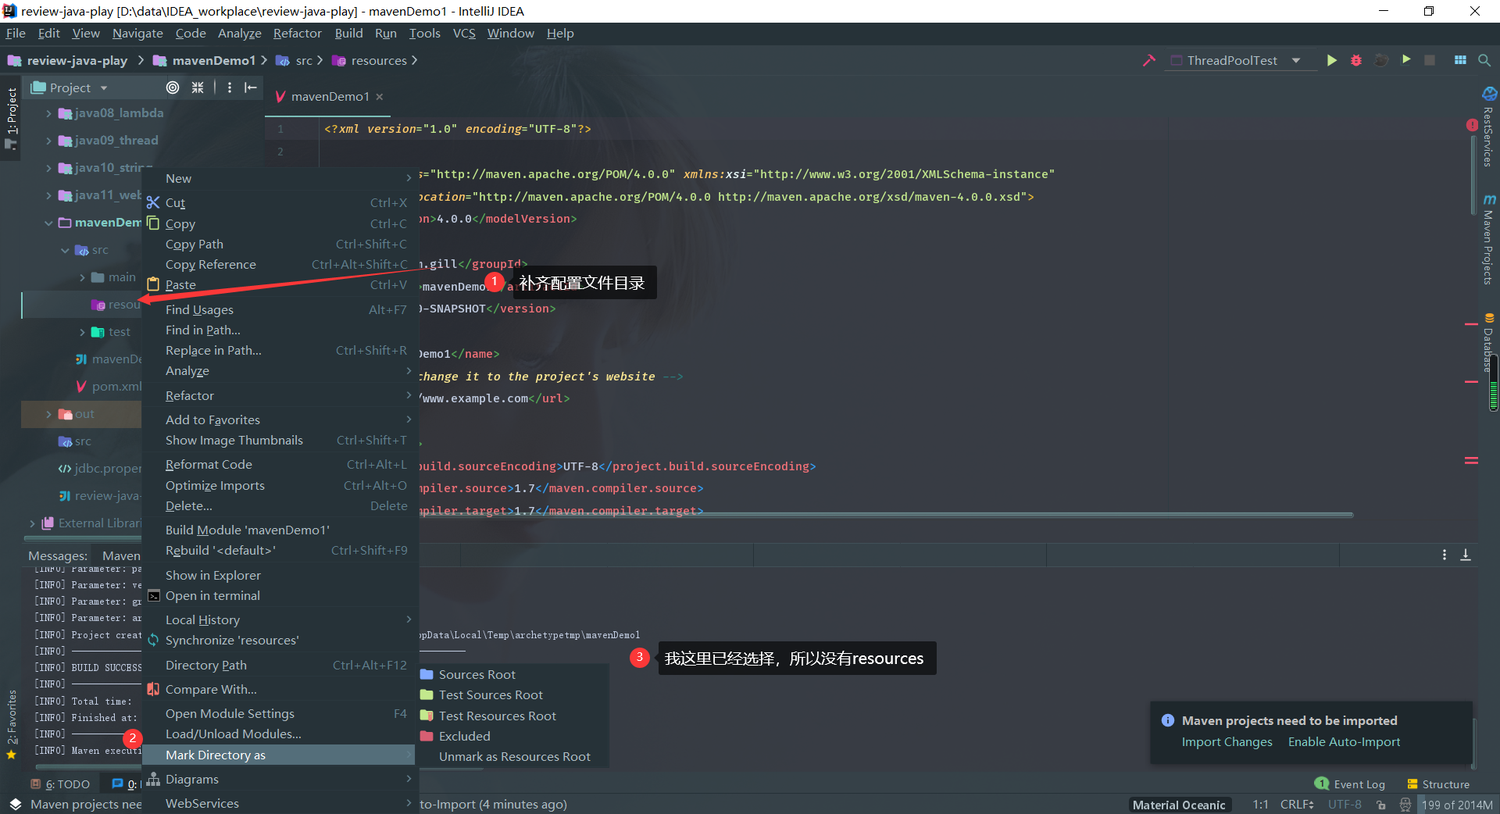Viewport: 1500px width, 814px height.
Task: Click the Build project hammer icon
Action: (x=1149, y=60)
